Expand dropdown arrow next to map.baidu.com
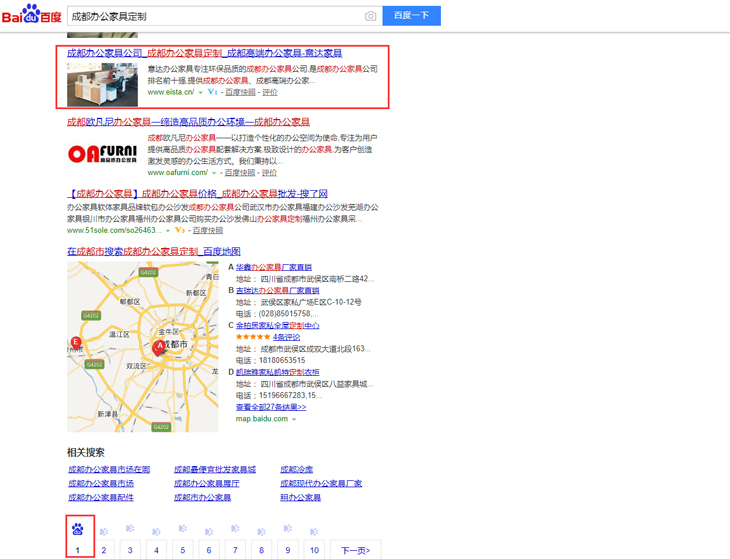This screenshot has width=730, height=559. tap(294, 419)
